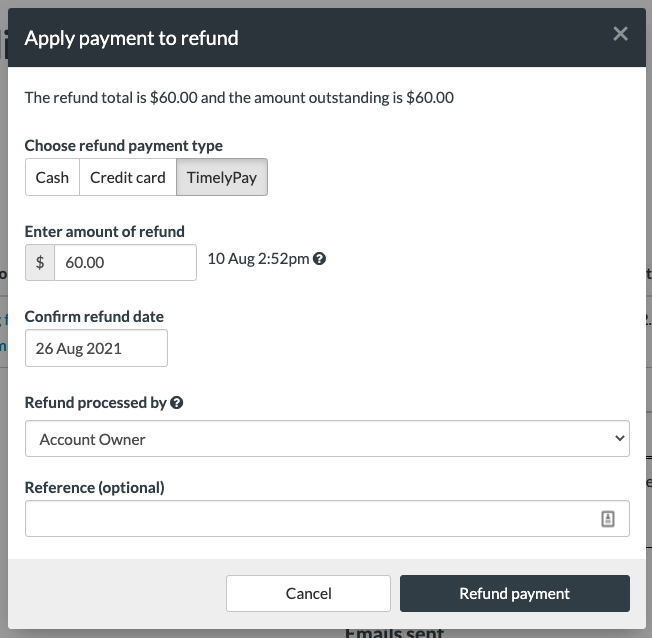Focus the refund amount field showing 60.00
This screenshot has width=652, height=638.
(x=125, y=262)
